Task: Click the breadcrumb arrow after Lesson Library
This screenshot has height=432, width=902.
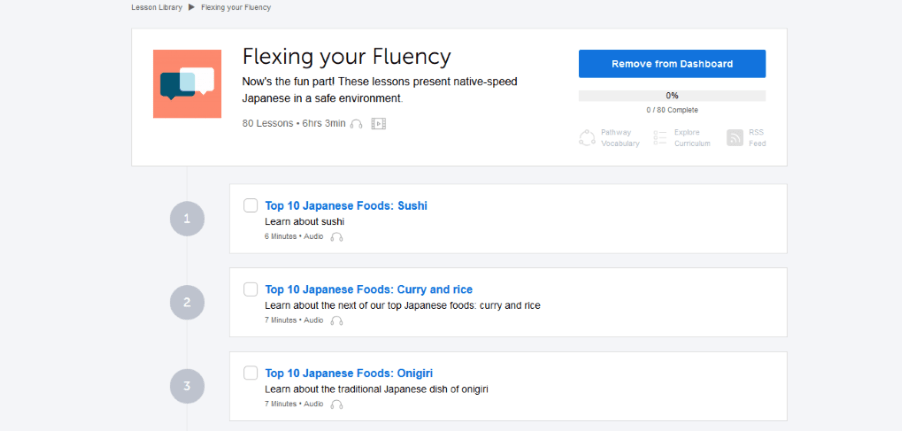Action: (192, 7)
